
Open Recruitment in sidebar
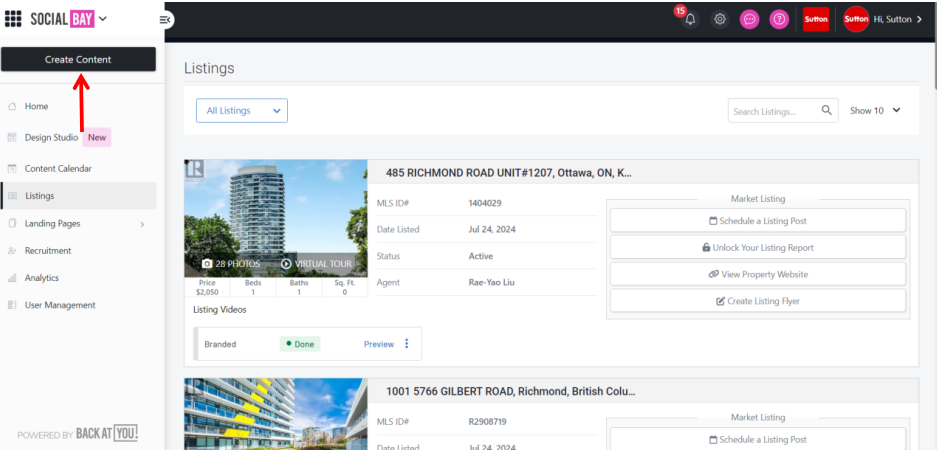(x=48, y=251)
